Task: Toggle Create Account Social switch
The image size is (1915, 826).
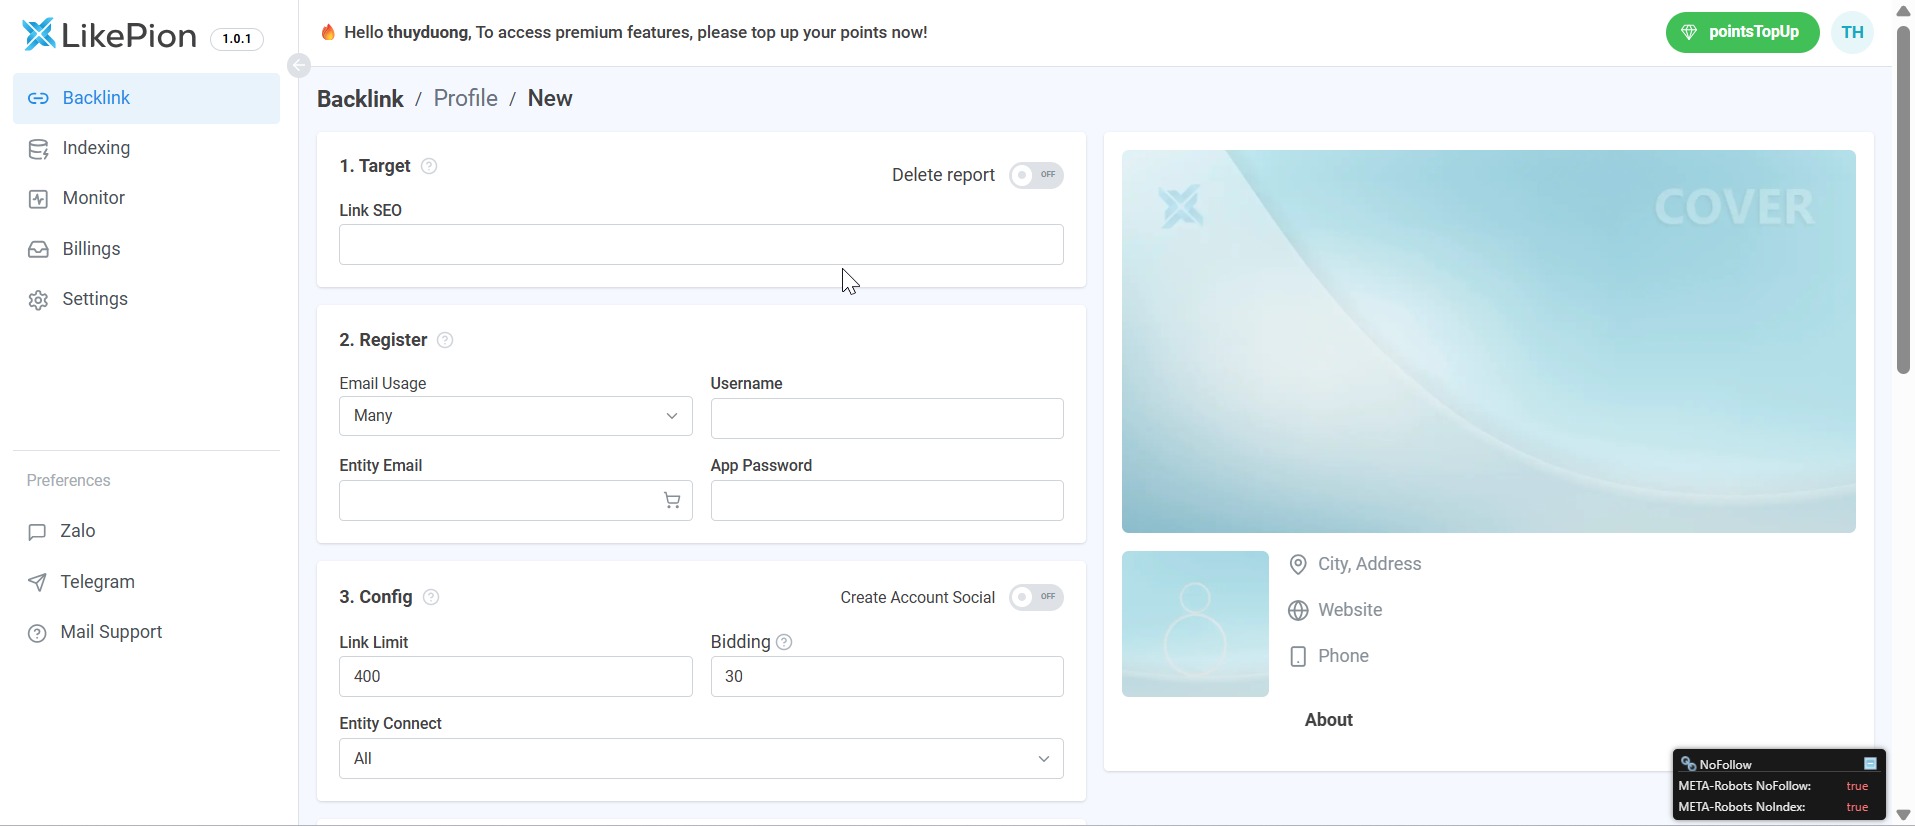Action: pos(1036,597)
